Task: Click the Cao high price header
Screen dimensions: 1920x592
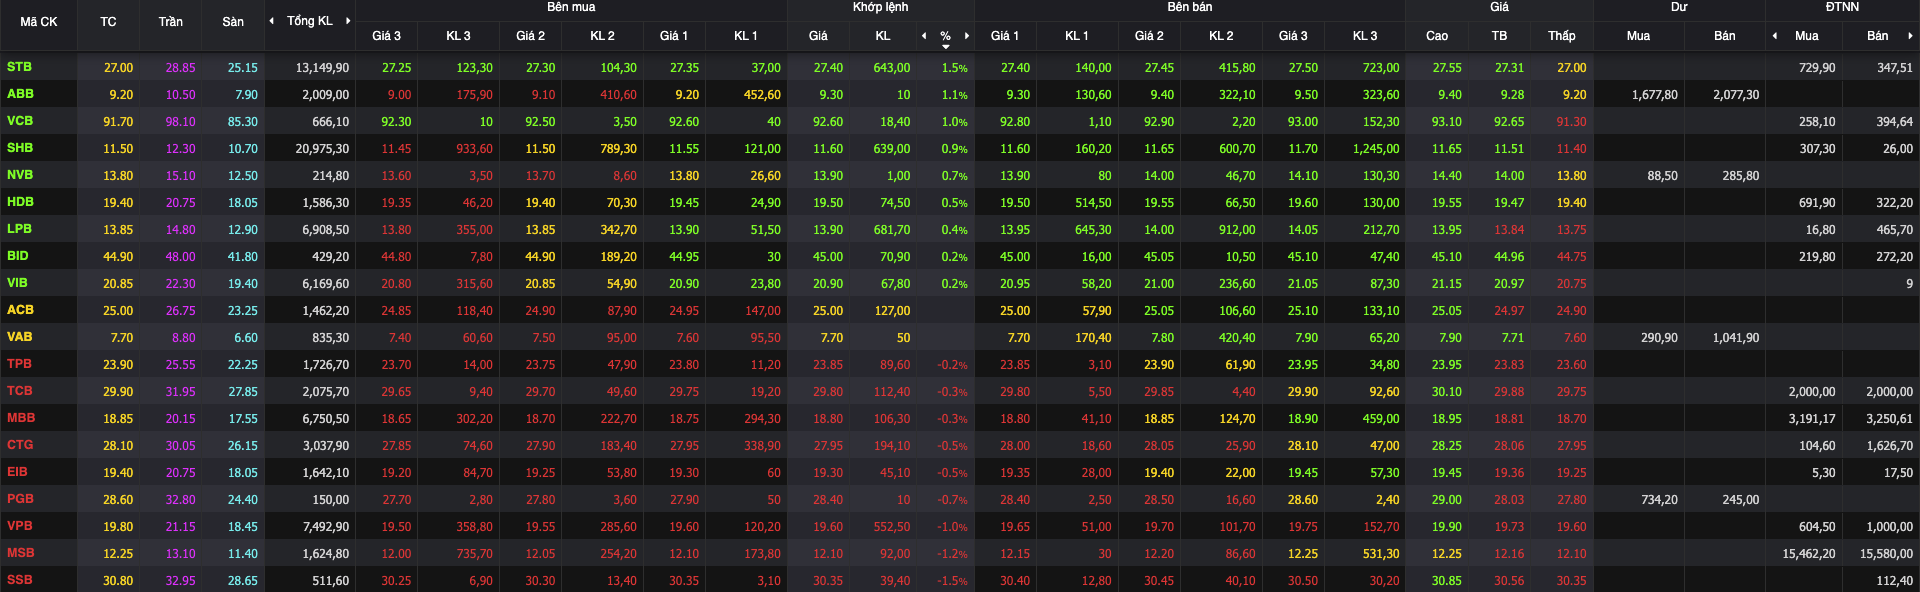Action: 1437,36
